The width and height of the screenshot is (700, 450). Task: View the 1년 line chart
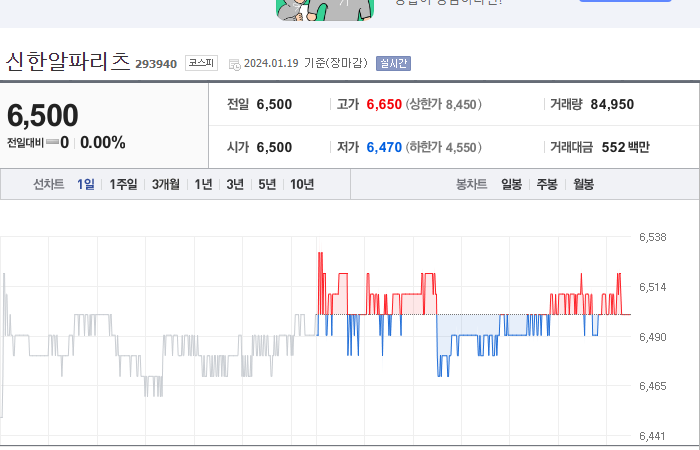tap(203, 184)
